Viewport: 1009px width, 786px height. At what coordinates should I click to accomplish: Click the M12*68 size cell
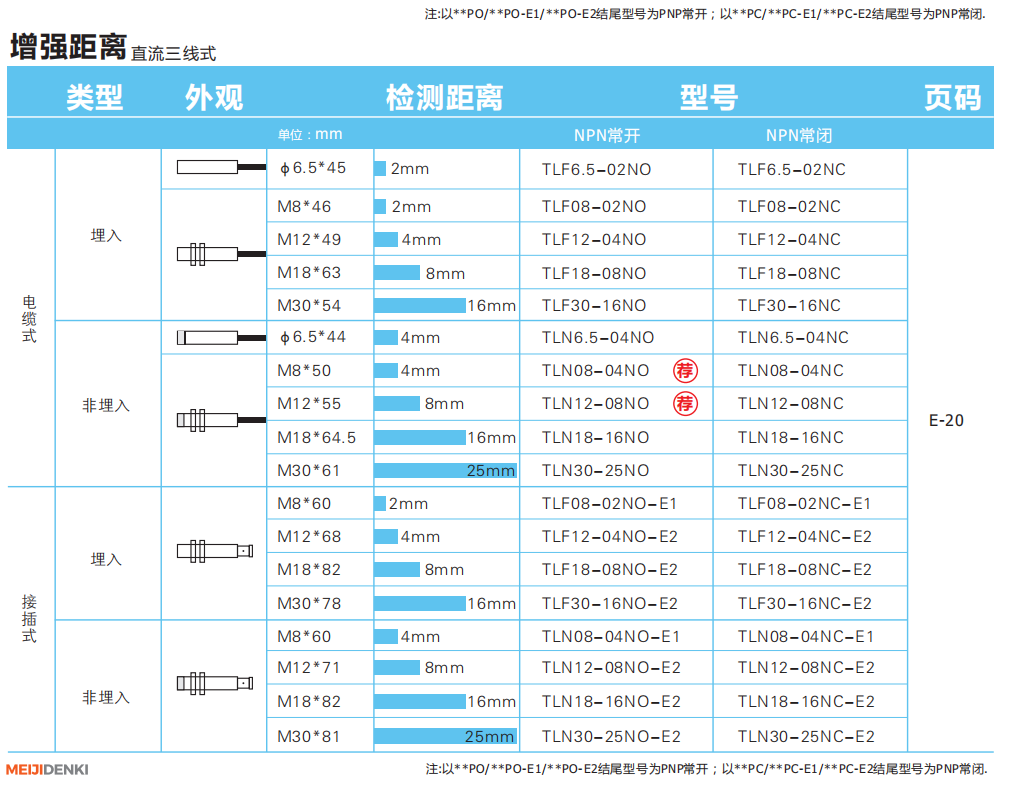click(x=309, y=537)
